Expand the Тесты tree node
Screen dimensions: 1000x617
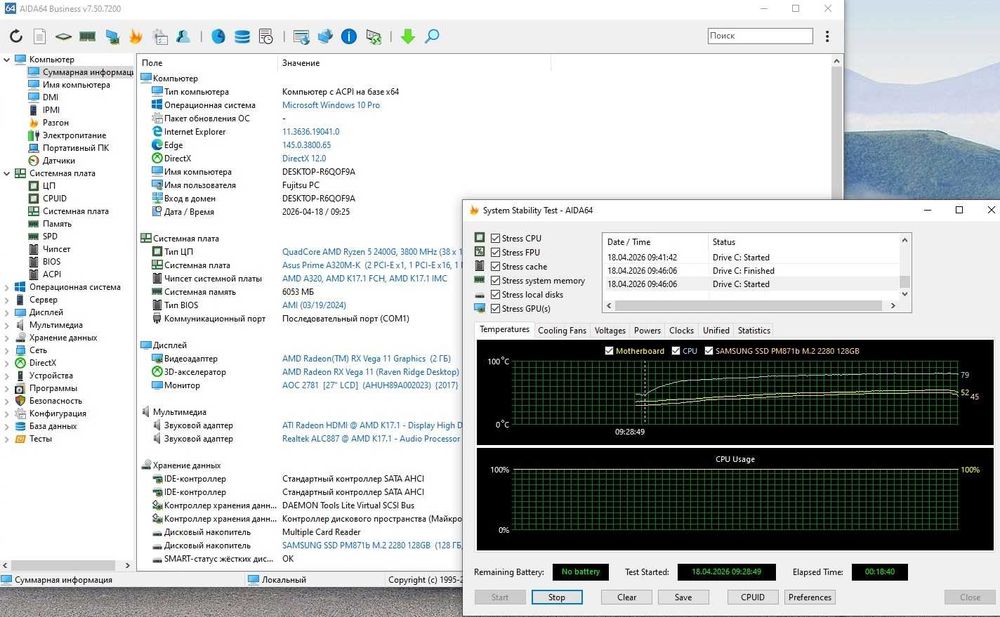(7, 439)
